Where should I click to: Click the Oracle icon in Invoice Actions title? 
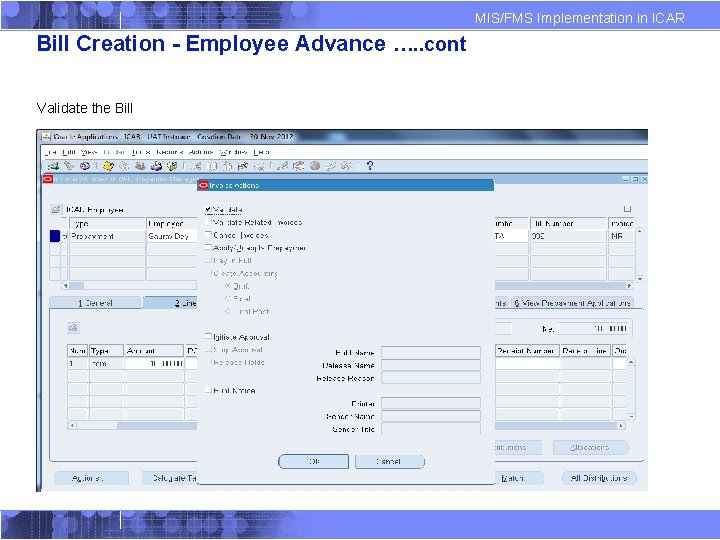[204, 185]
